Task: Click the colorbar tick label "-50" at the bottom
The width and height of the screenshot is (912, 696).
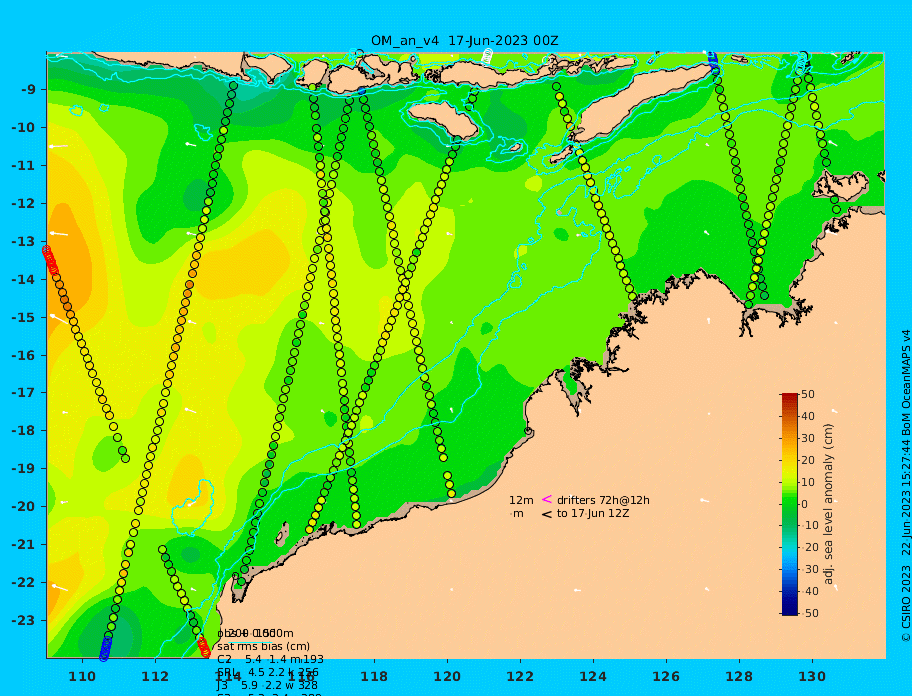Action: coord(810,613)
